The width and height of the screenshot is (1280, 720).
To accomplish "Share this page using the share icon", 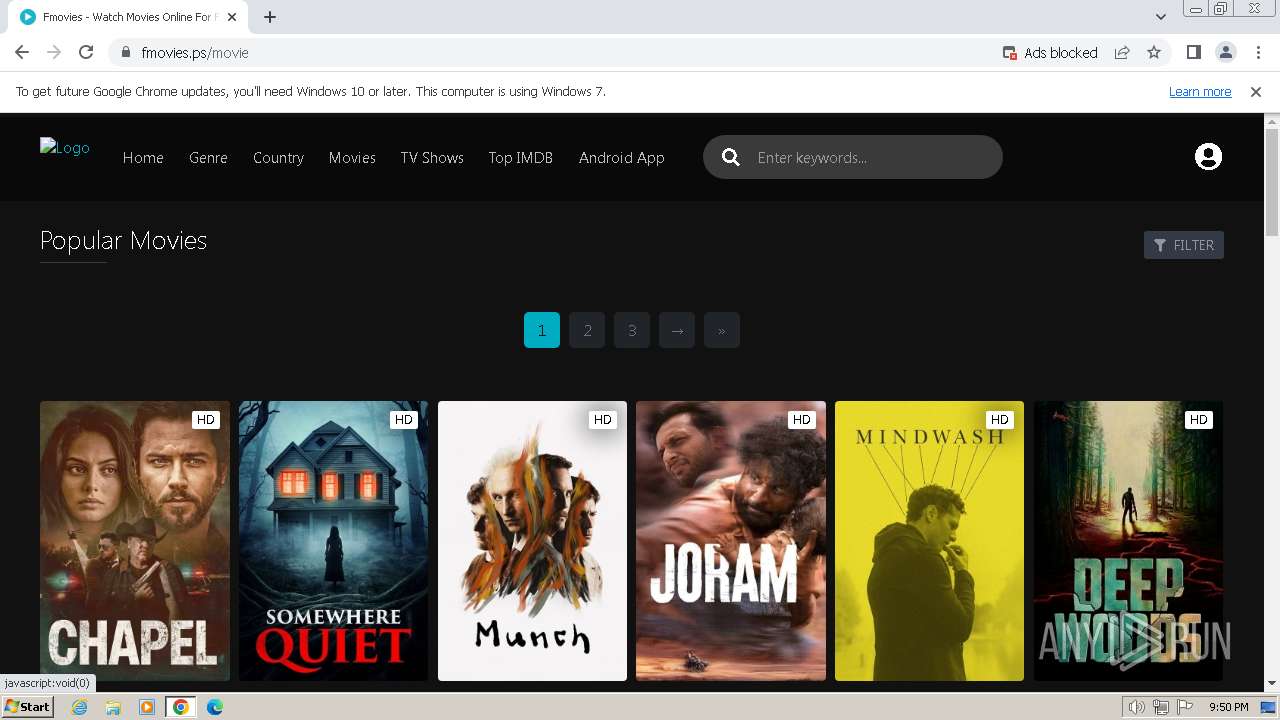I will (1122, 52).
